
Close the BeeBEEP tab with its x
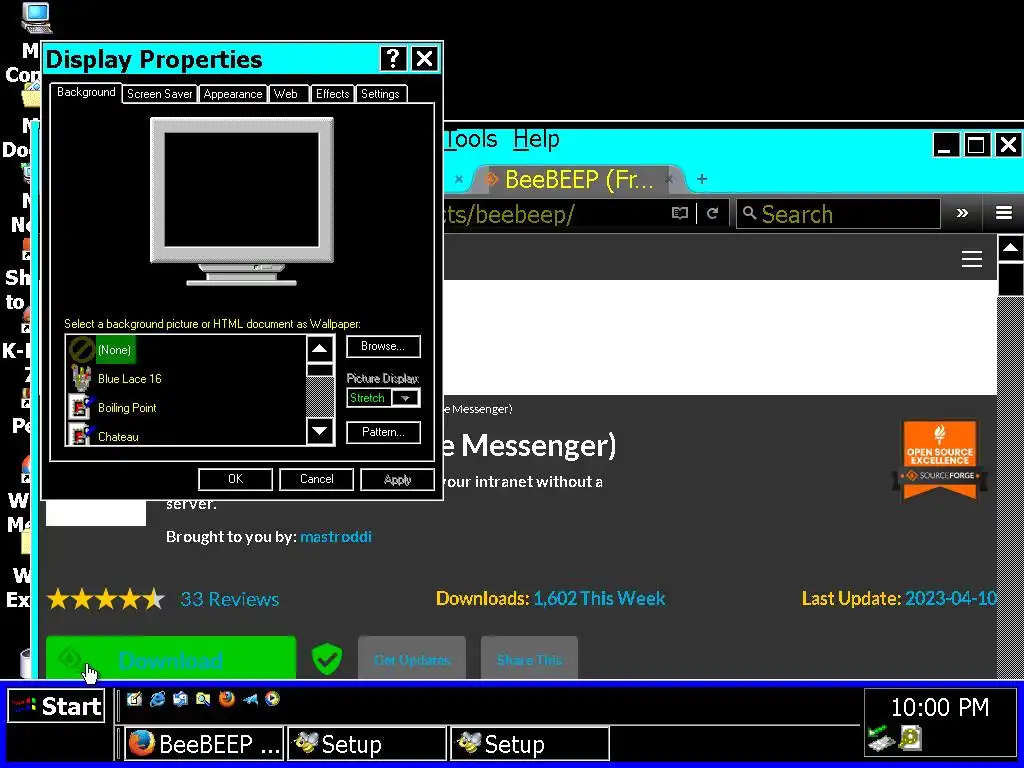pos(669,179)
